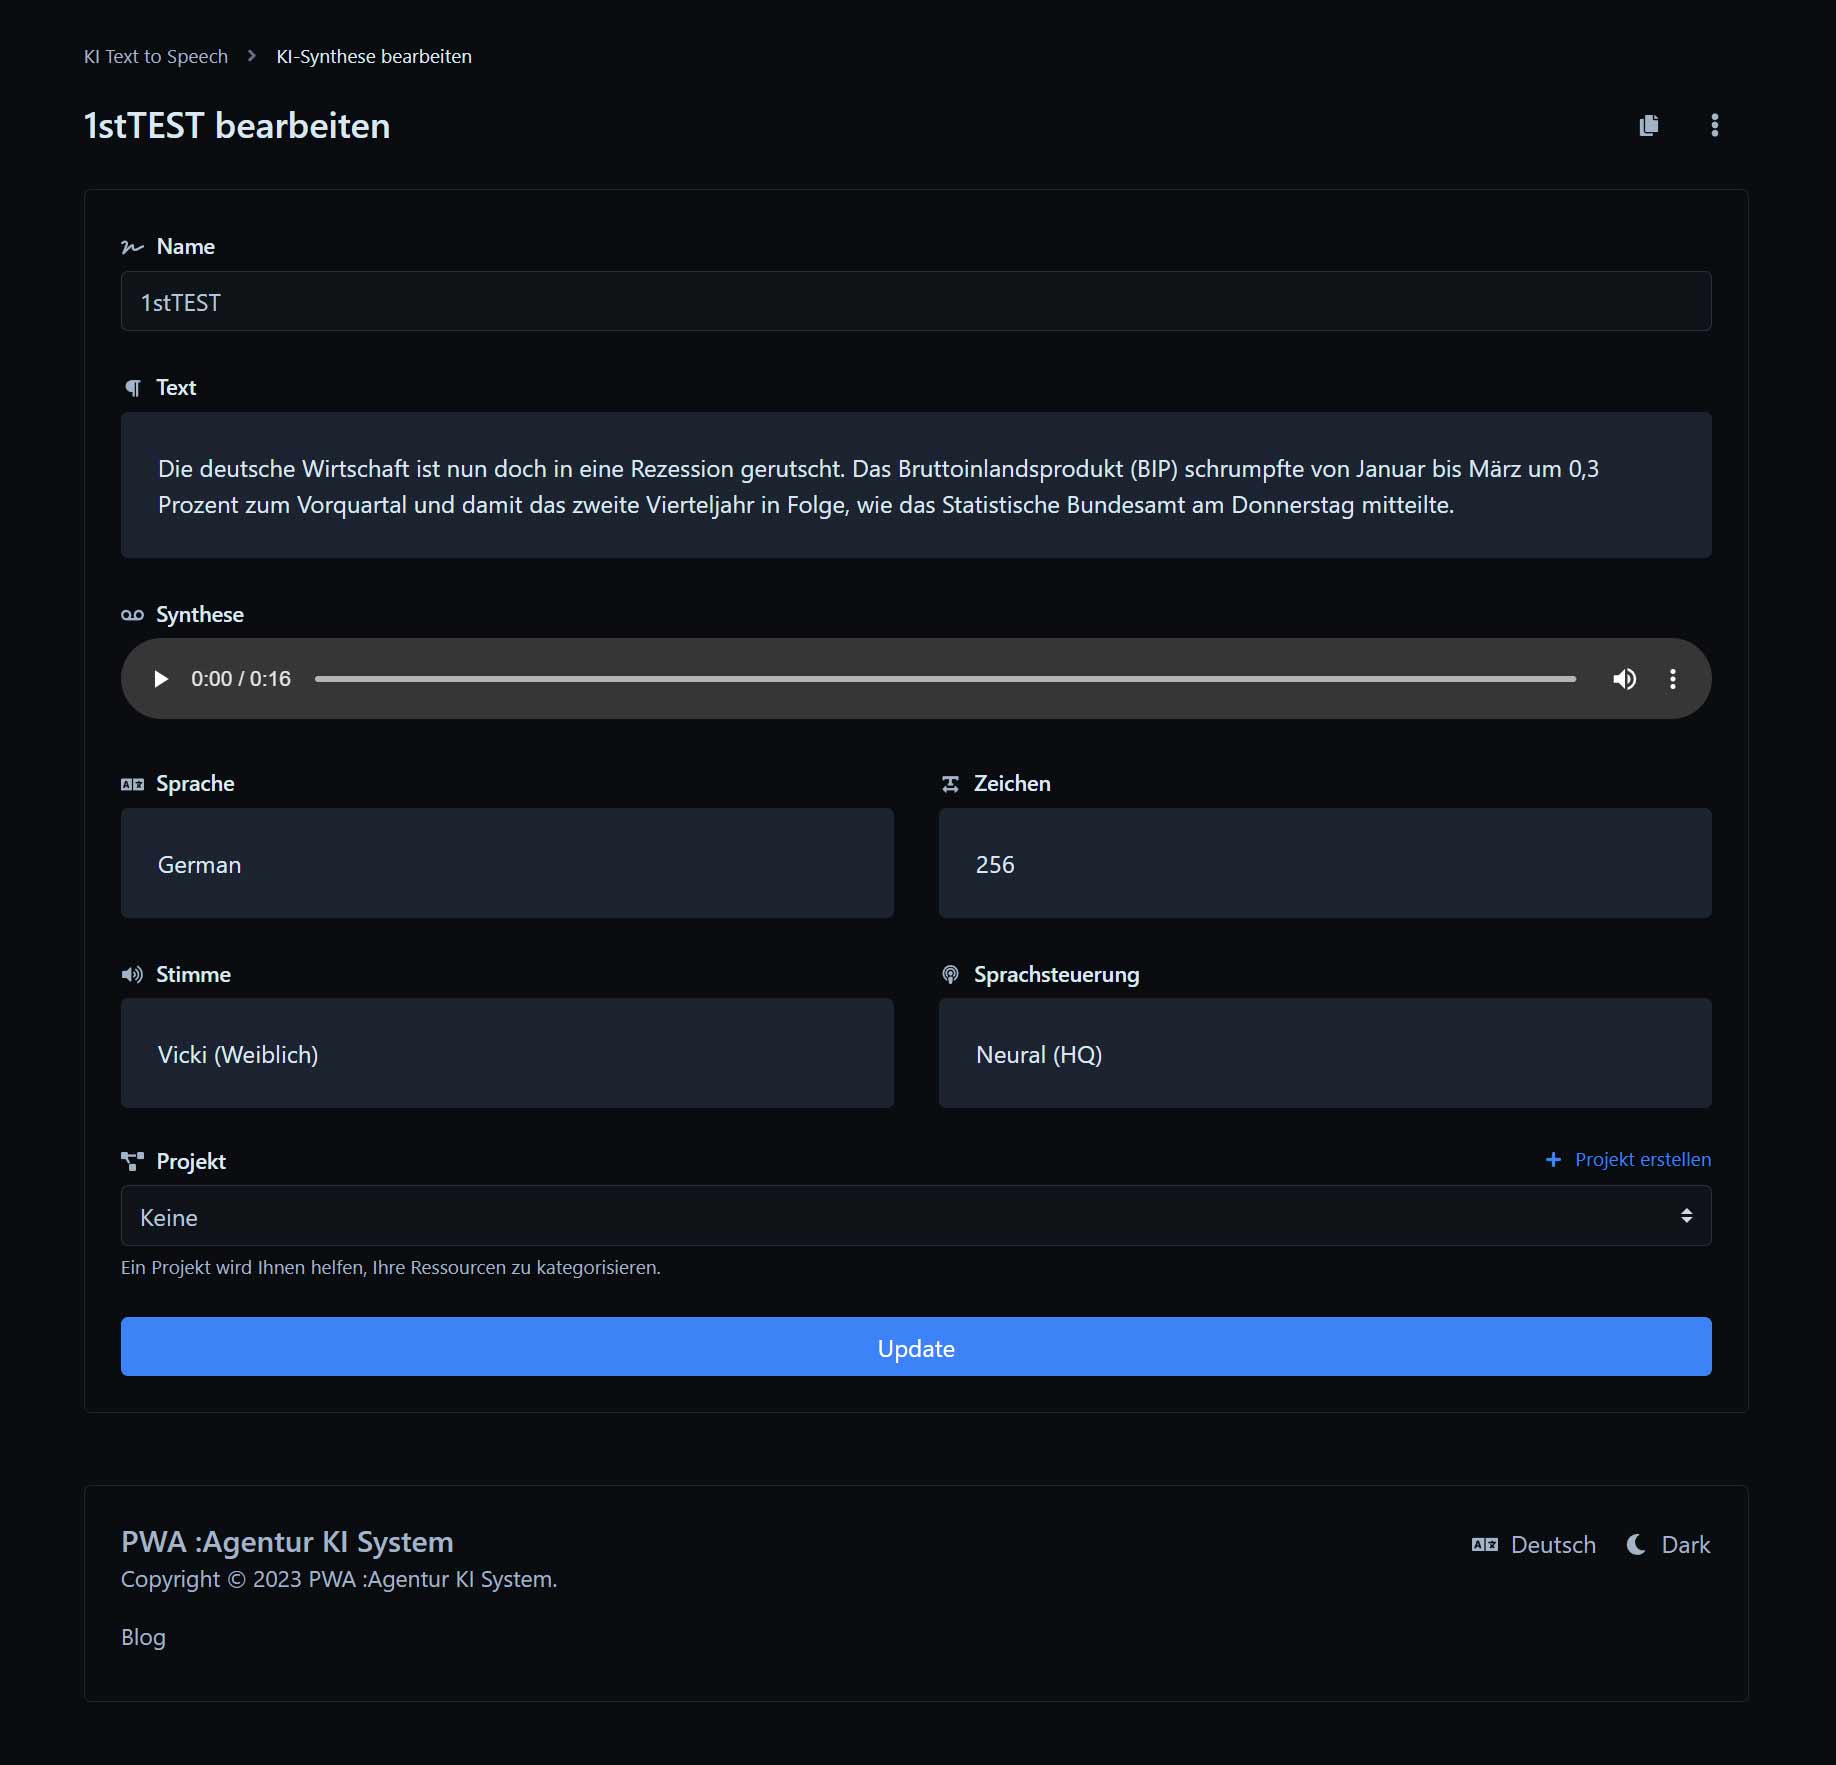Click the Name input field
This screenshot has height=1765, width=1836.
click(915, 302)
